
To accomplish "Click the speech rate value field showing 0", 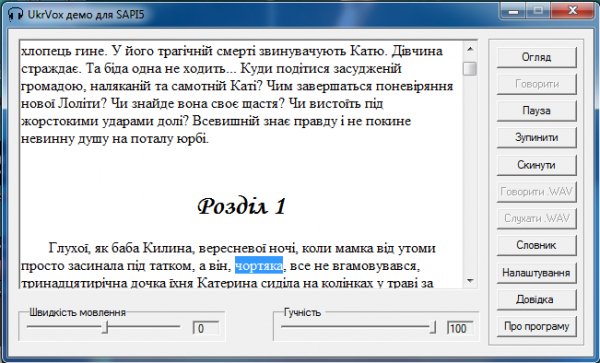I will (206, 328).
